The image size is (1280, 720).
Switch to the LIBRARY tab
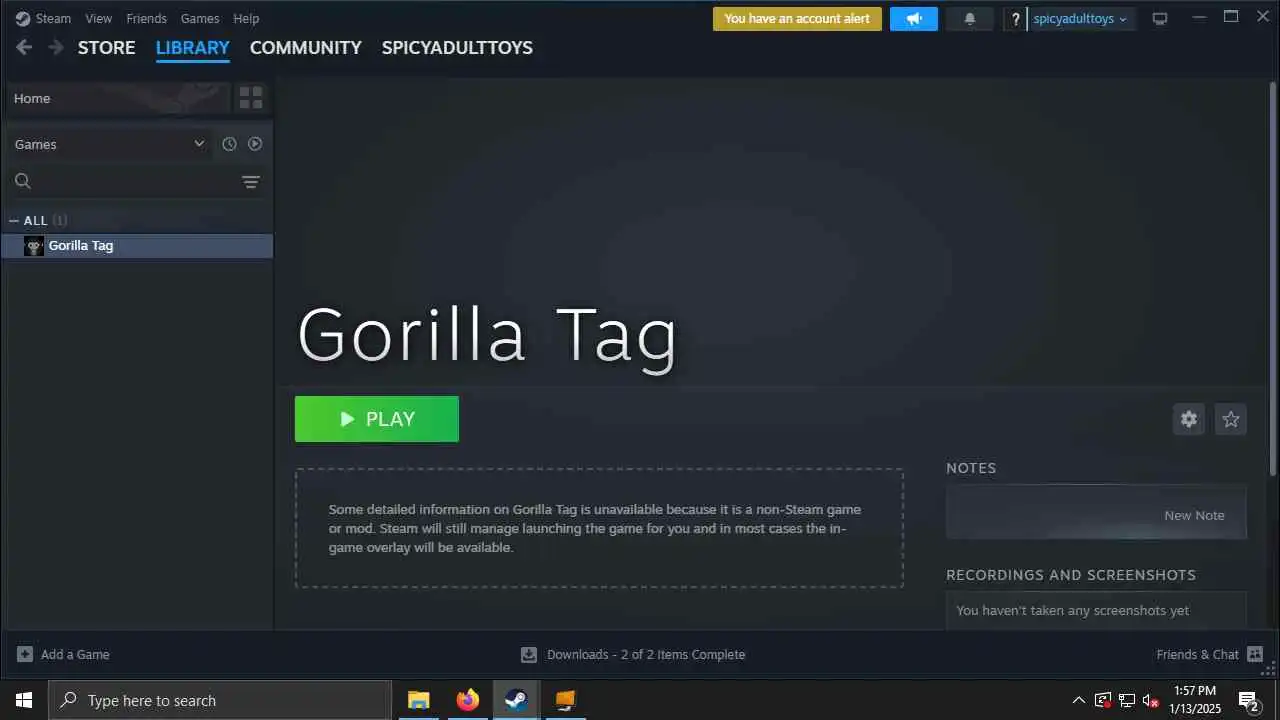tap(193, 47)
